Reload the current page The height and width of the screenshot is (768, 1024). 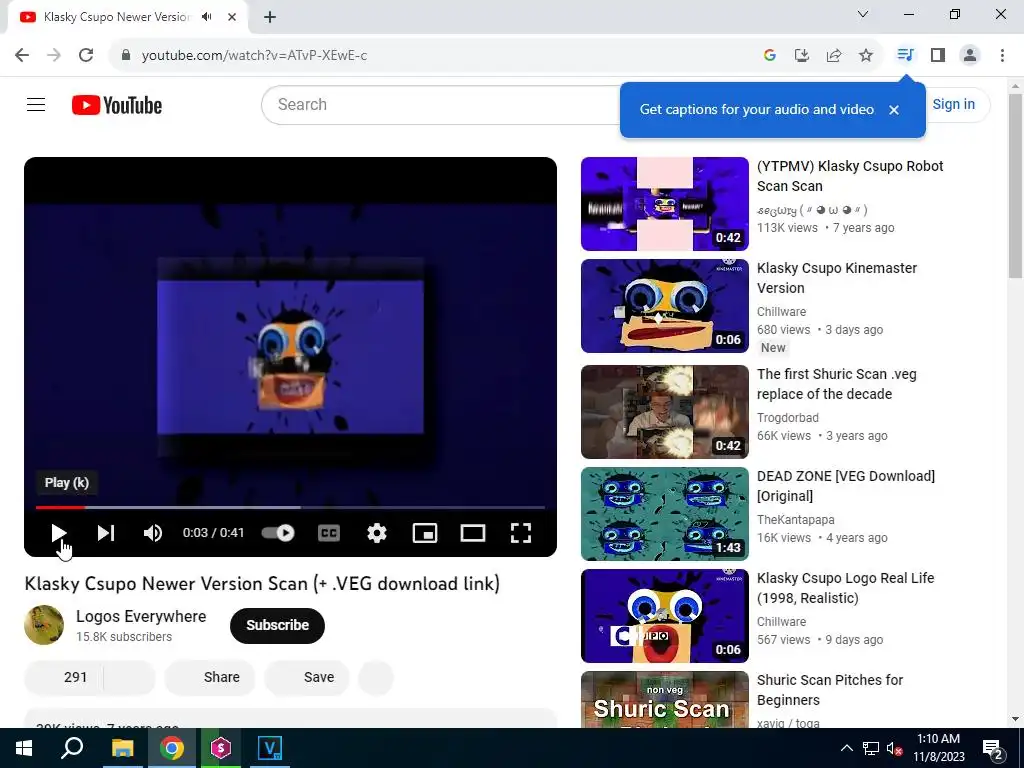[86, 55]
